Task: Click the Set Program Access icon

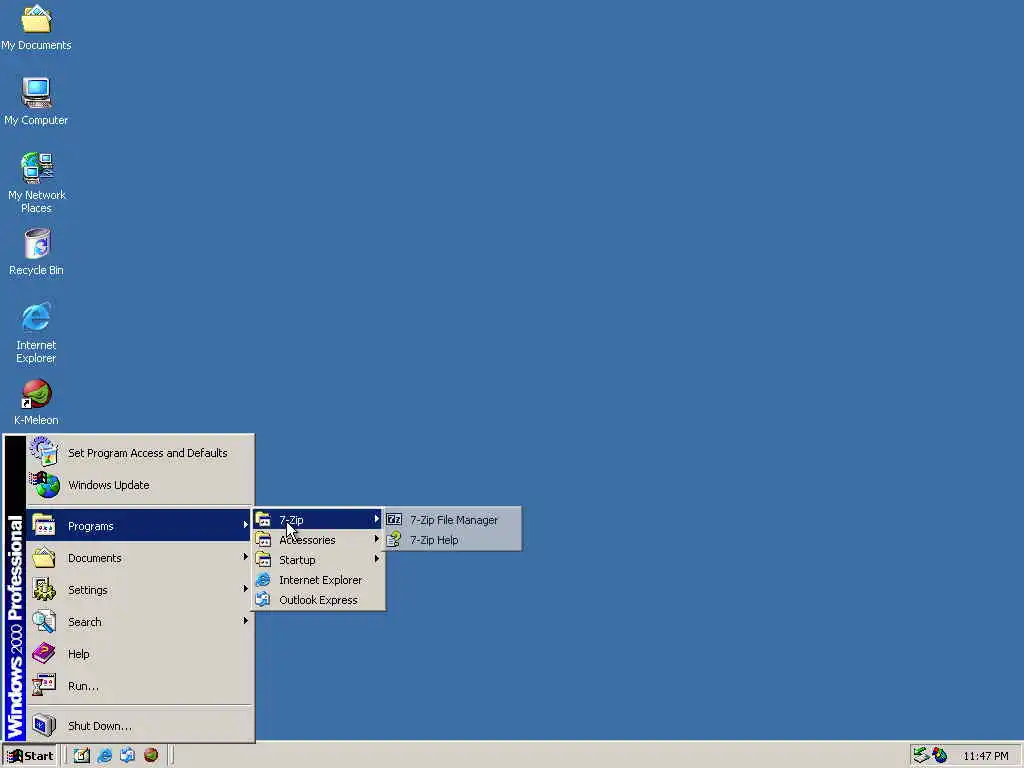Action: (x=44, y=452)
